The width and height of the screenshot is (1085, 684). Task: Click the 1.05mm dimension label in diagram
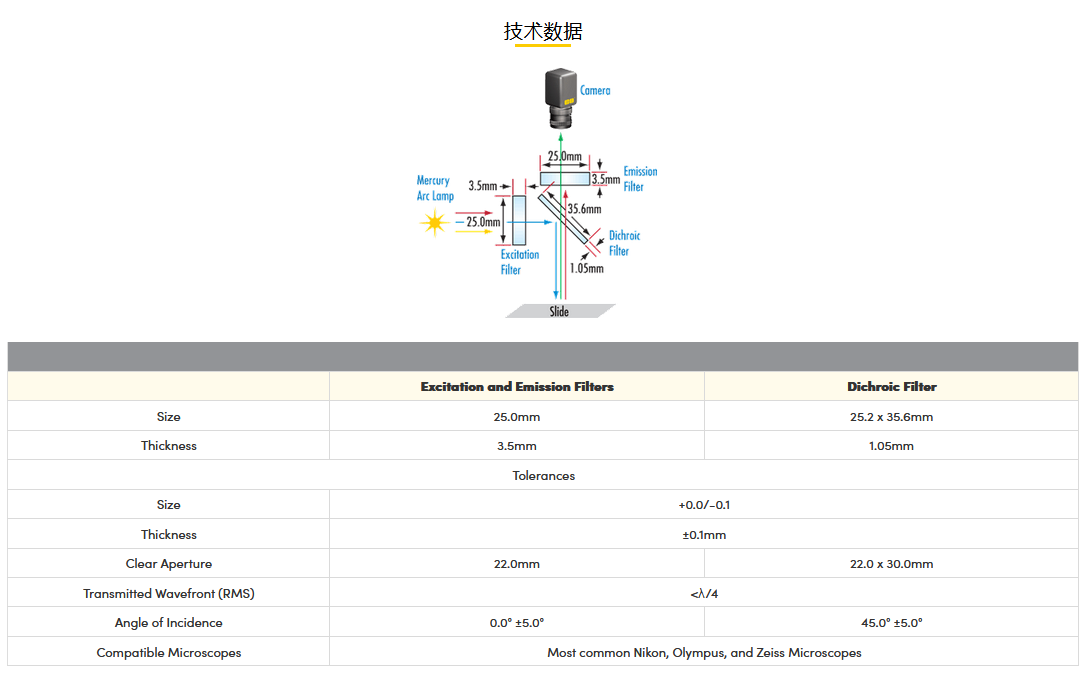coord(587,268)
